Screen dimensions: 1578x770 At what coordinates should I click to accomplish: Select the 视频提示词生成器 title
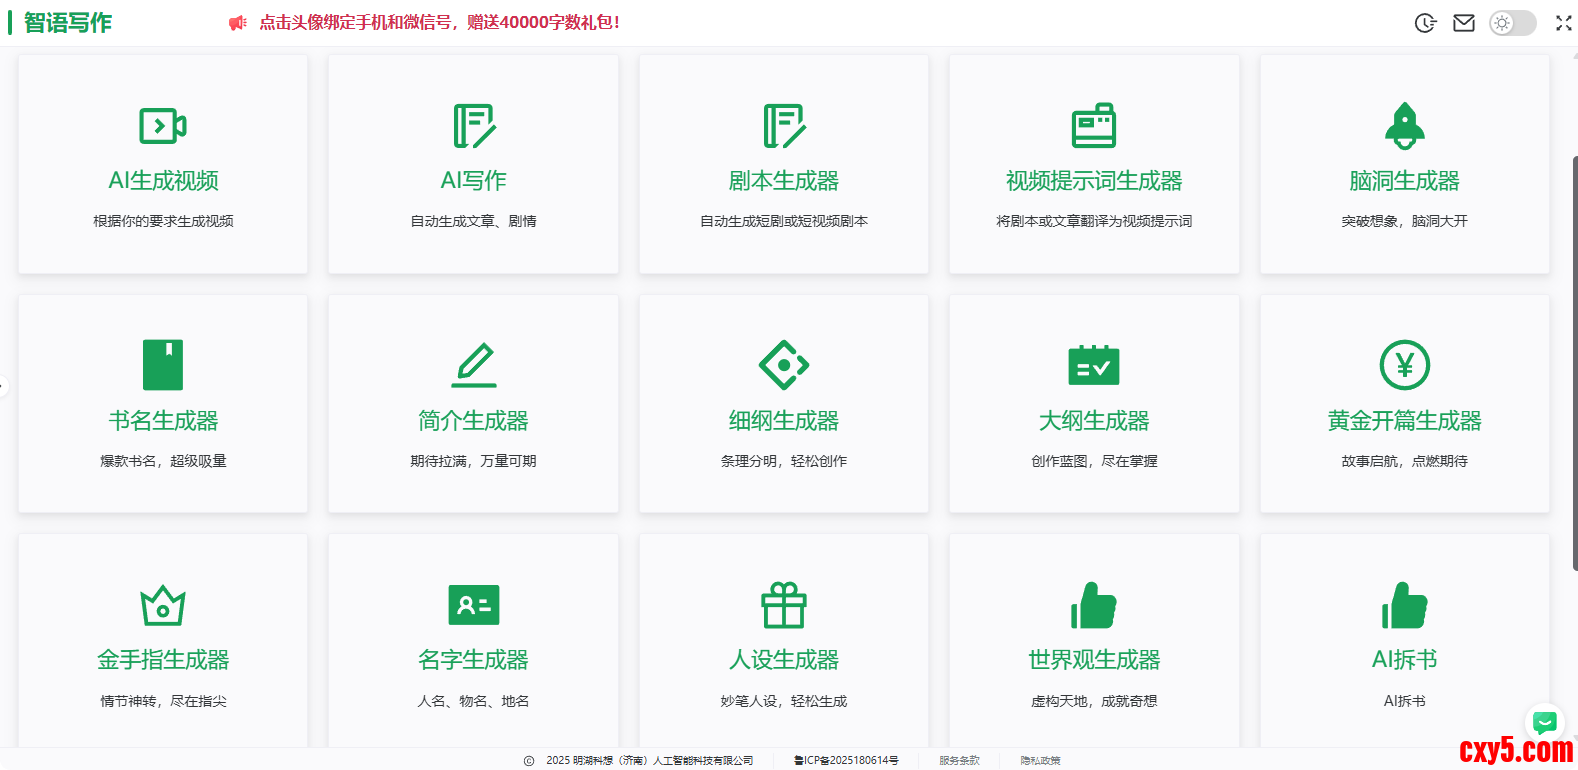(x=1094, y=181)
